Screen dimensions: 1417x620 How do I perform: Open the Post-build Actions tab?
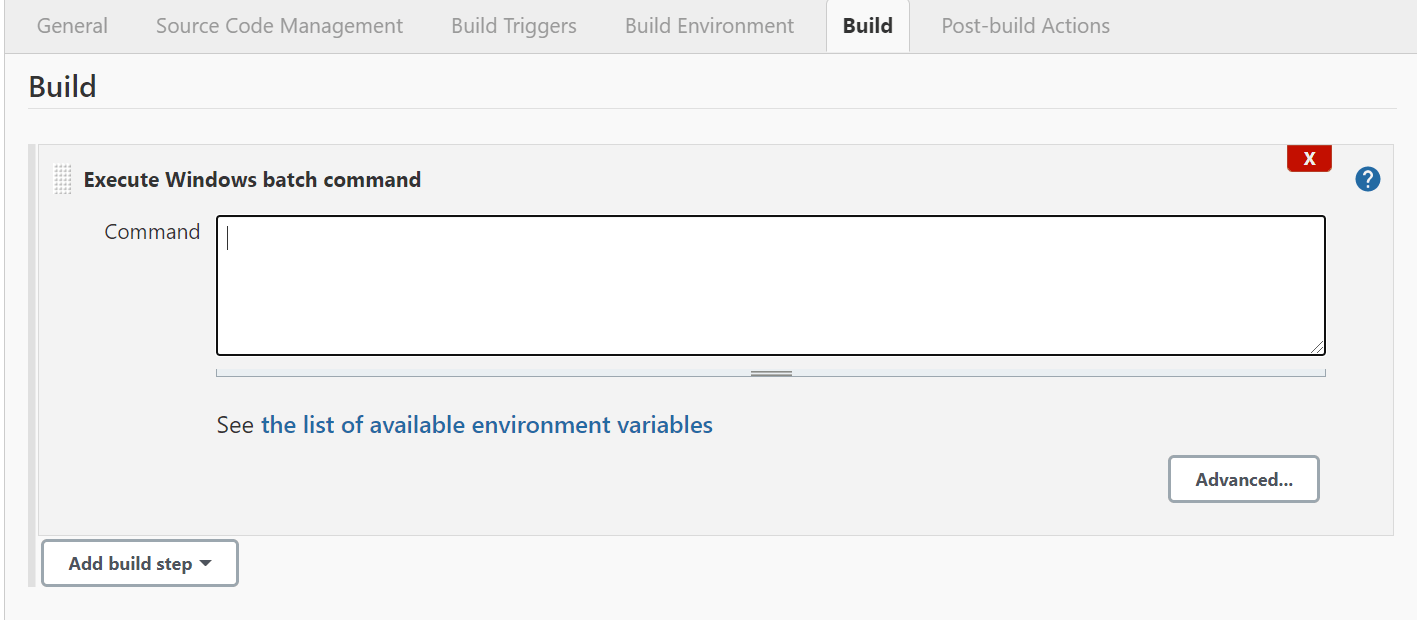click(1024, 26)
